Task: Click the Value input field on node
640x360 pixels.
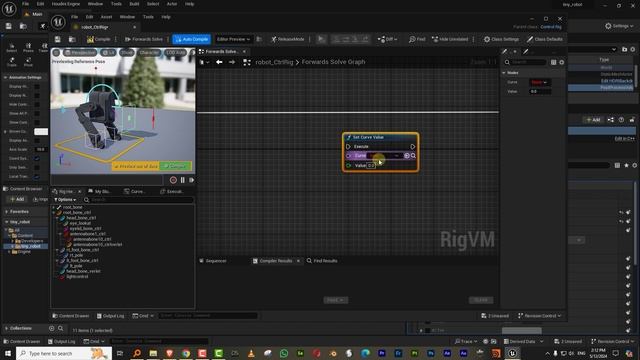Action: point(371,165)
